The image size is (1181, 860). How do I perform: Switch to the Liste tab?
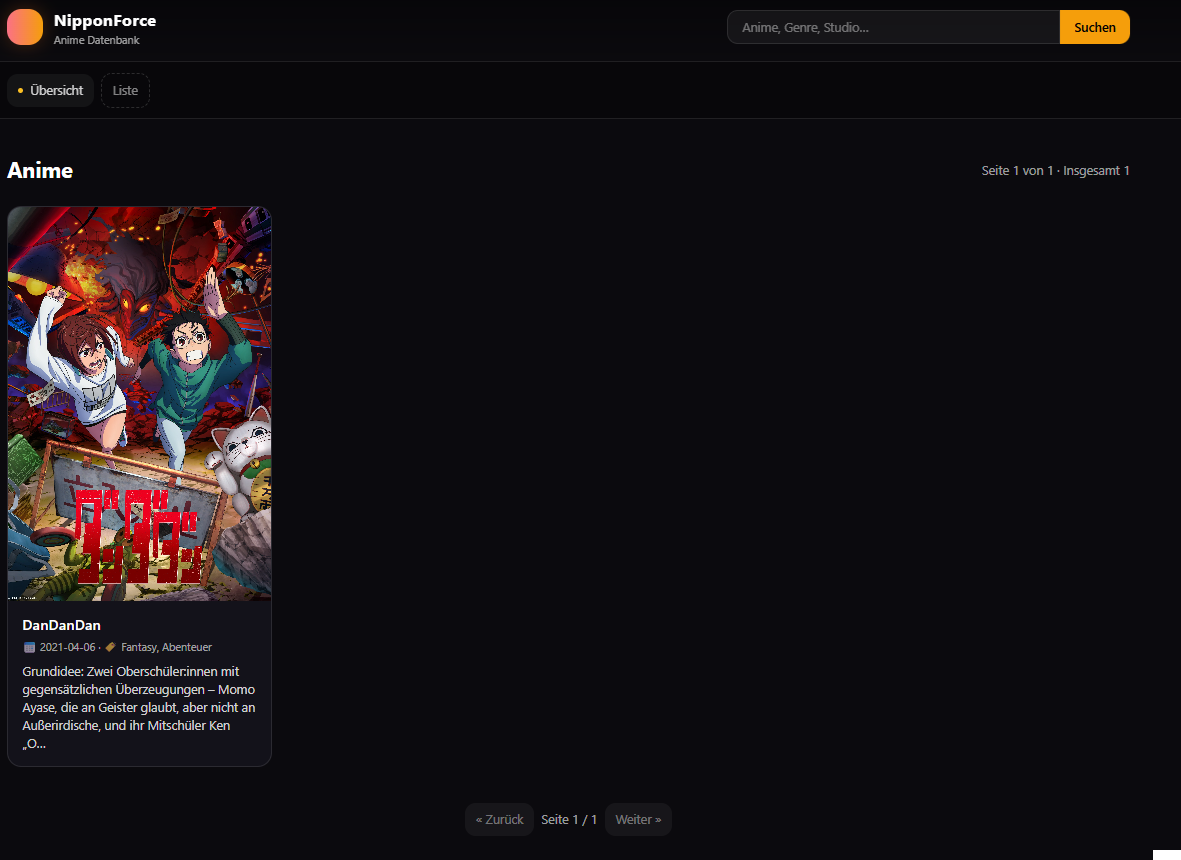125,90
